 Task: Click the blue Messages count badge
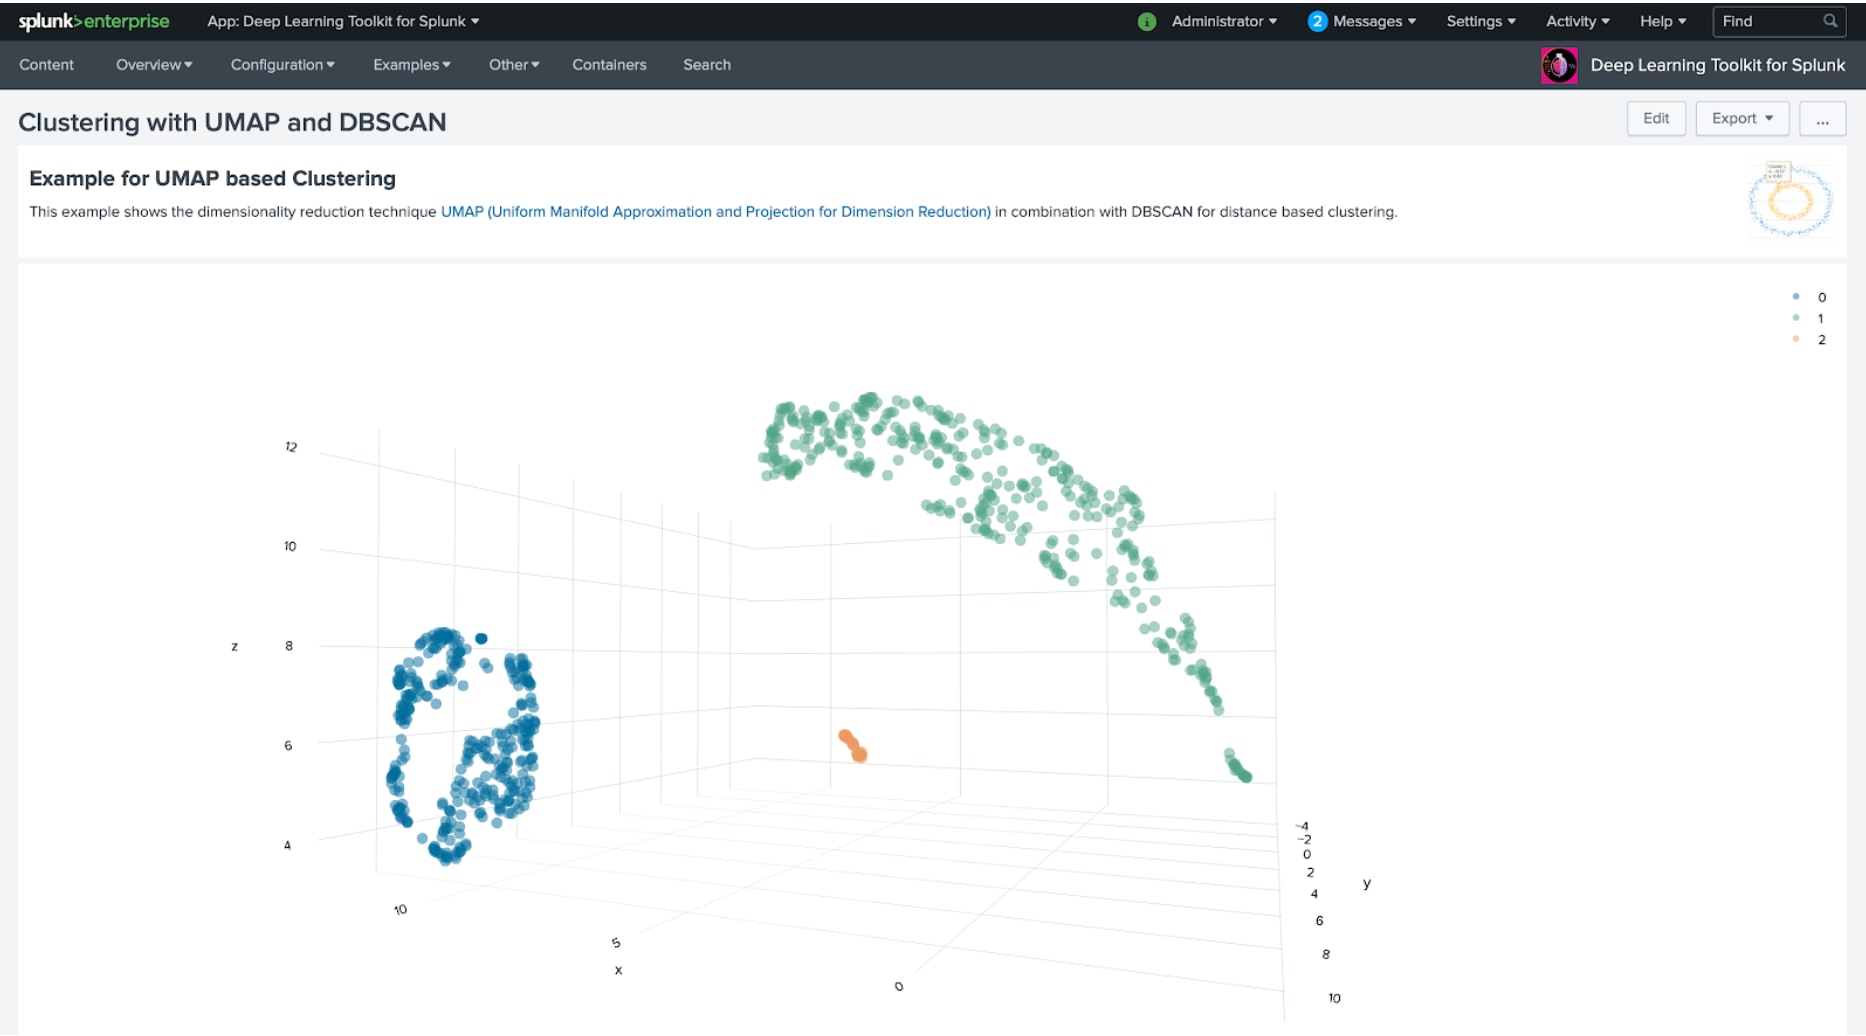pyautogui.click(x=1317, y=21)
